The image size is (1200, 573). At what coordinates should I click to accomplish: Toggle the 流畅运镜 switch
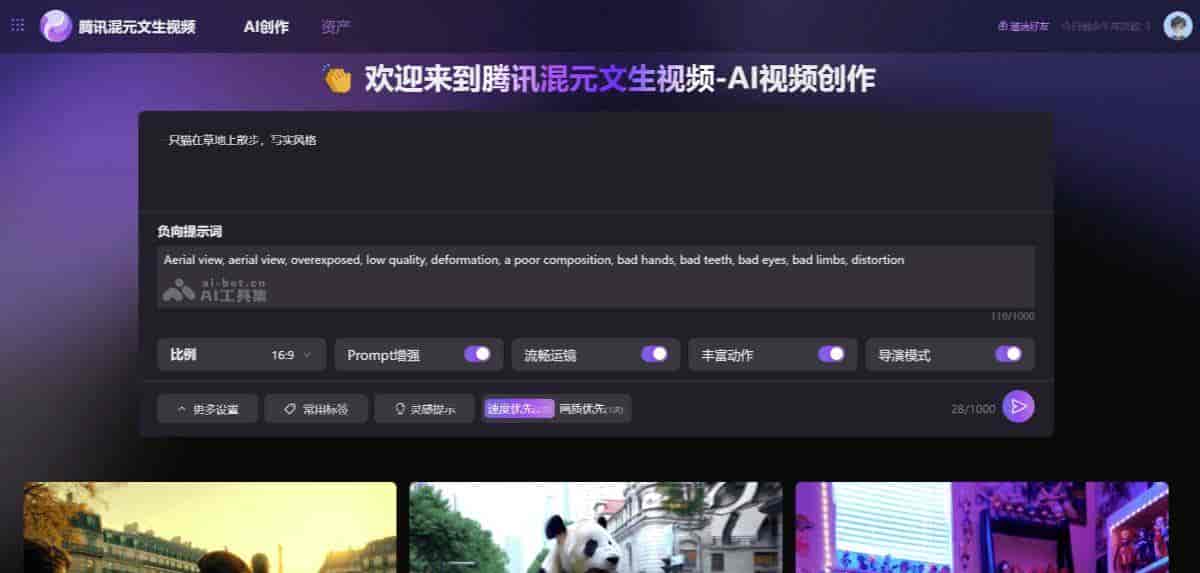click(x=654, y=354)
